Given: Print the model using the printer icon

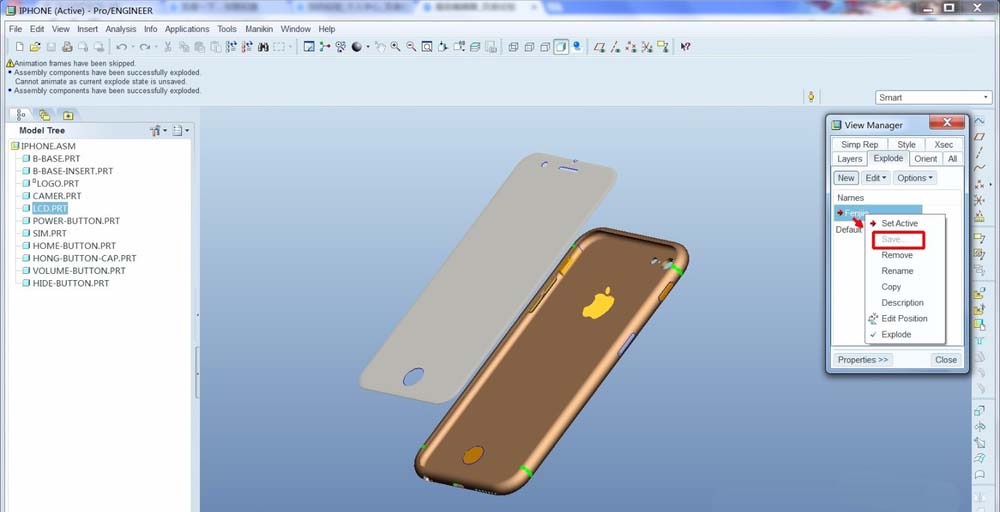Looking at the screenshot, I should [67, 47].
